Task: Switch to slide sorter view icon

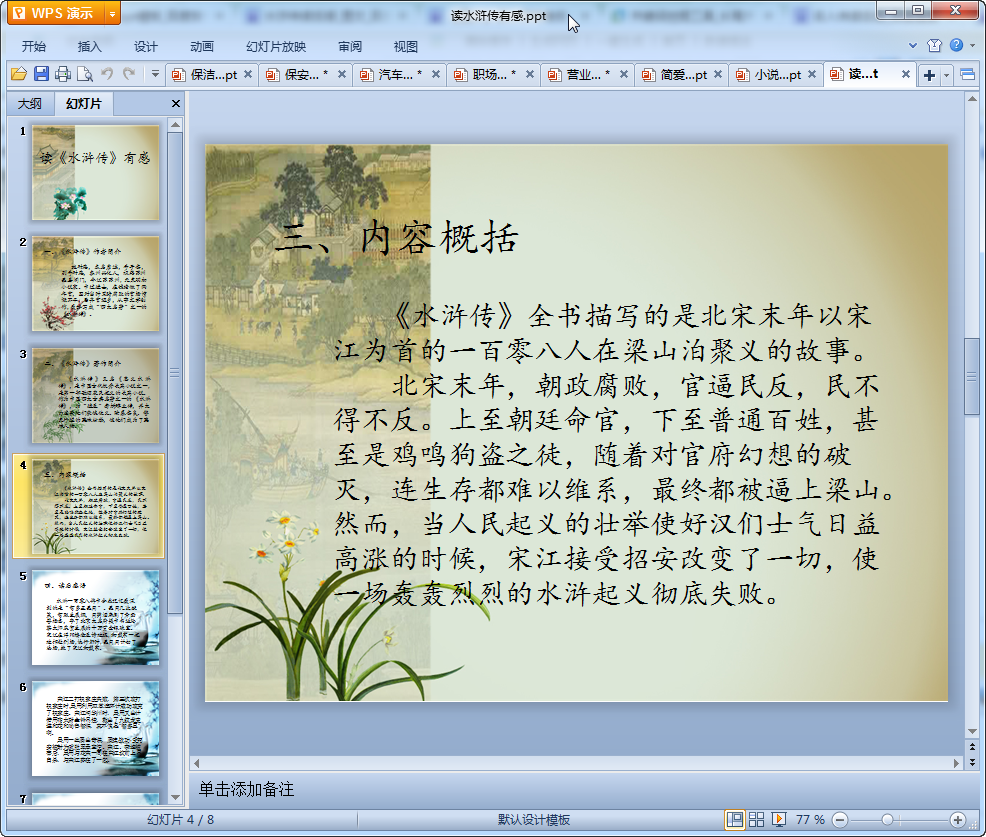Action: tap(756, 819)
